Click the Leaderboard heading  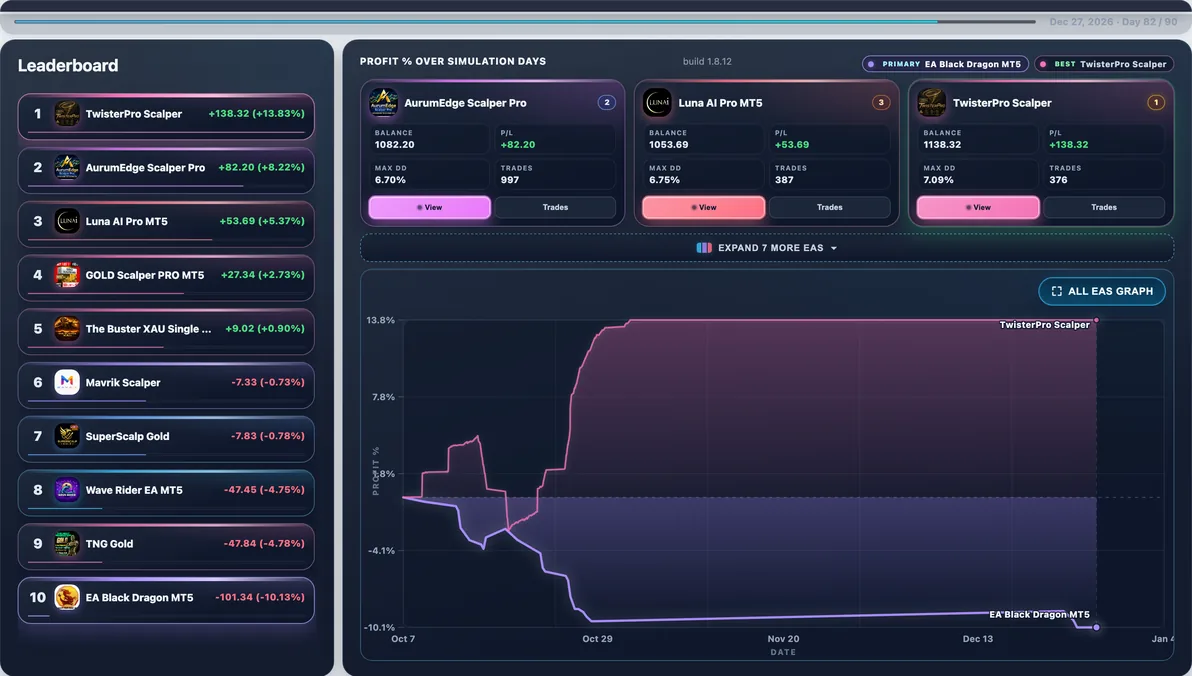(x=68, y=65)
